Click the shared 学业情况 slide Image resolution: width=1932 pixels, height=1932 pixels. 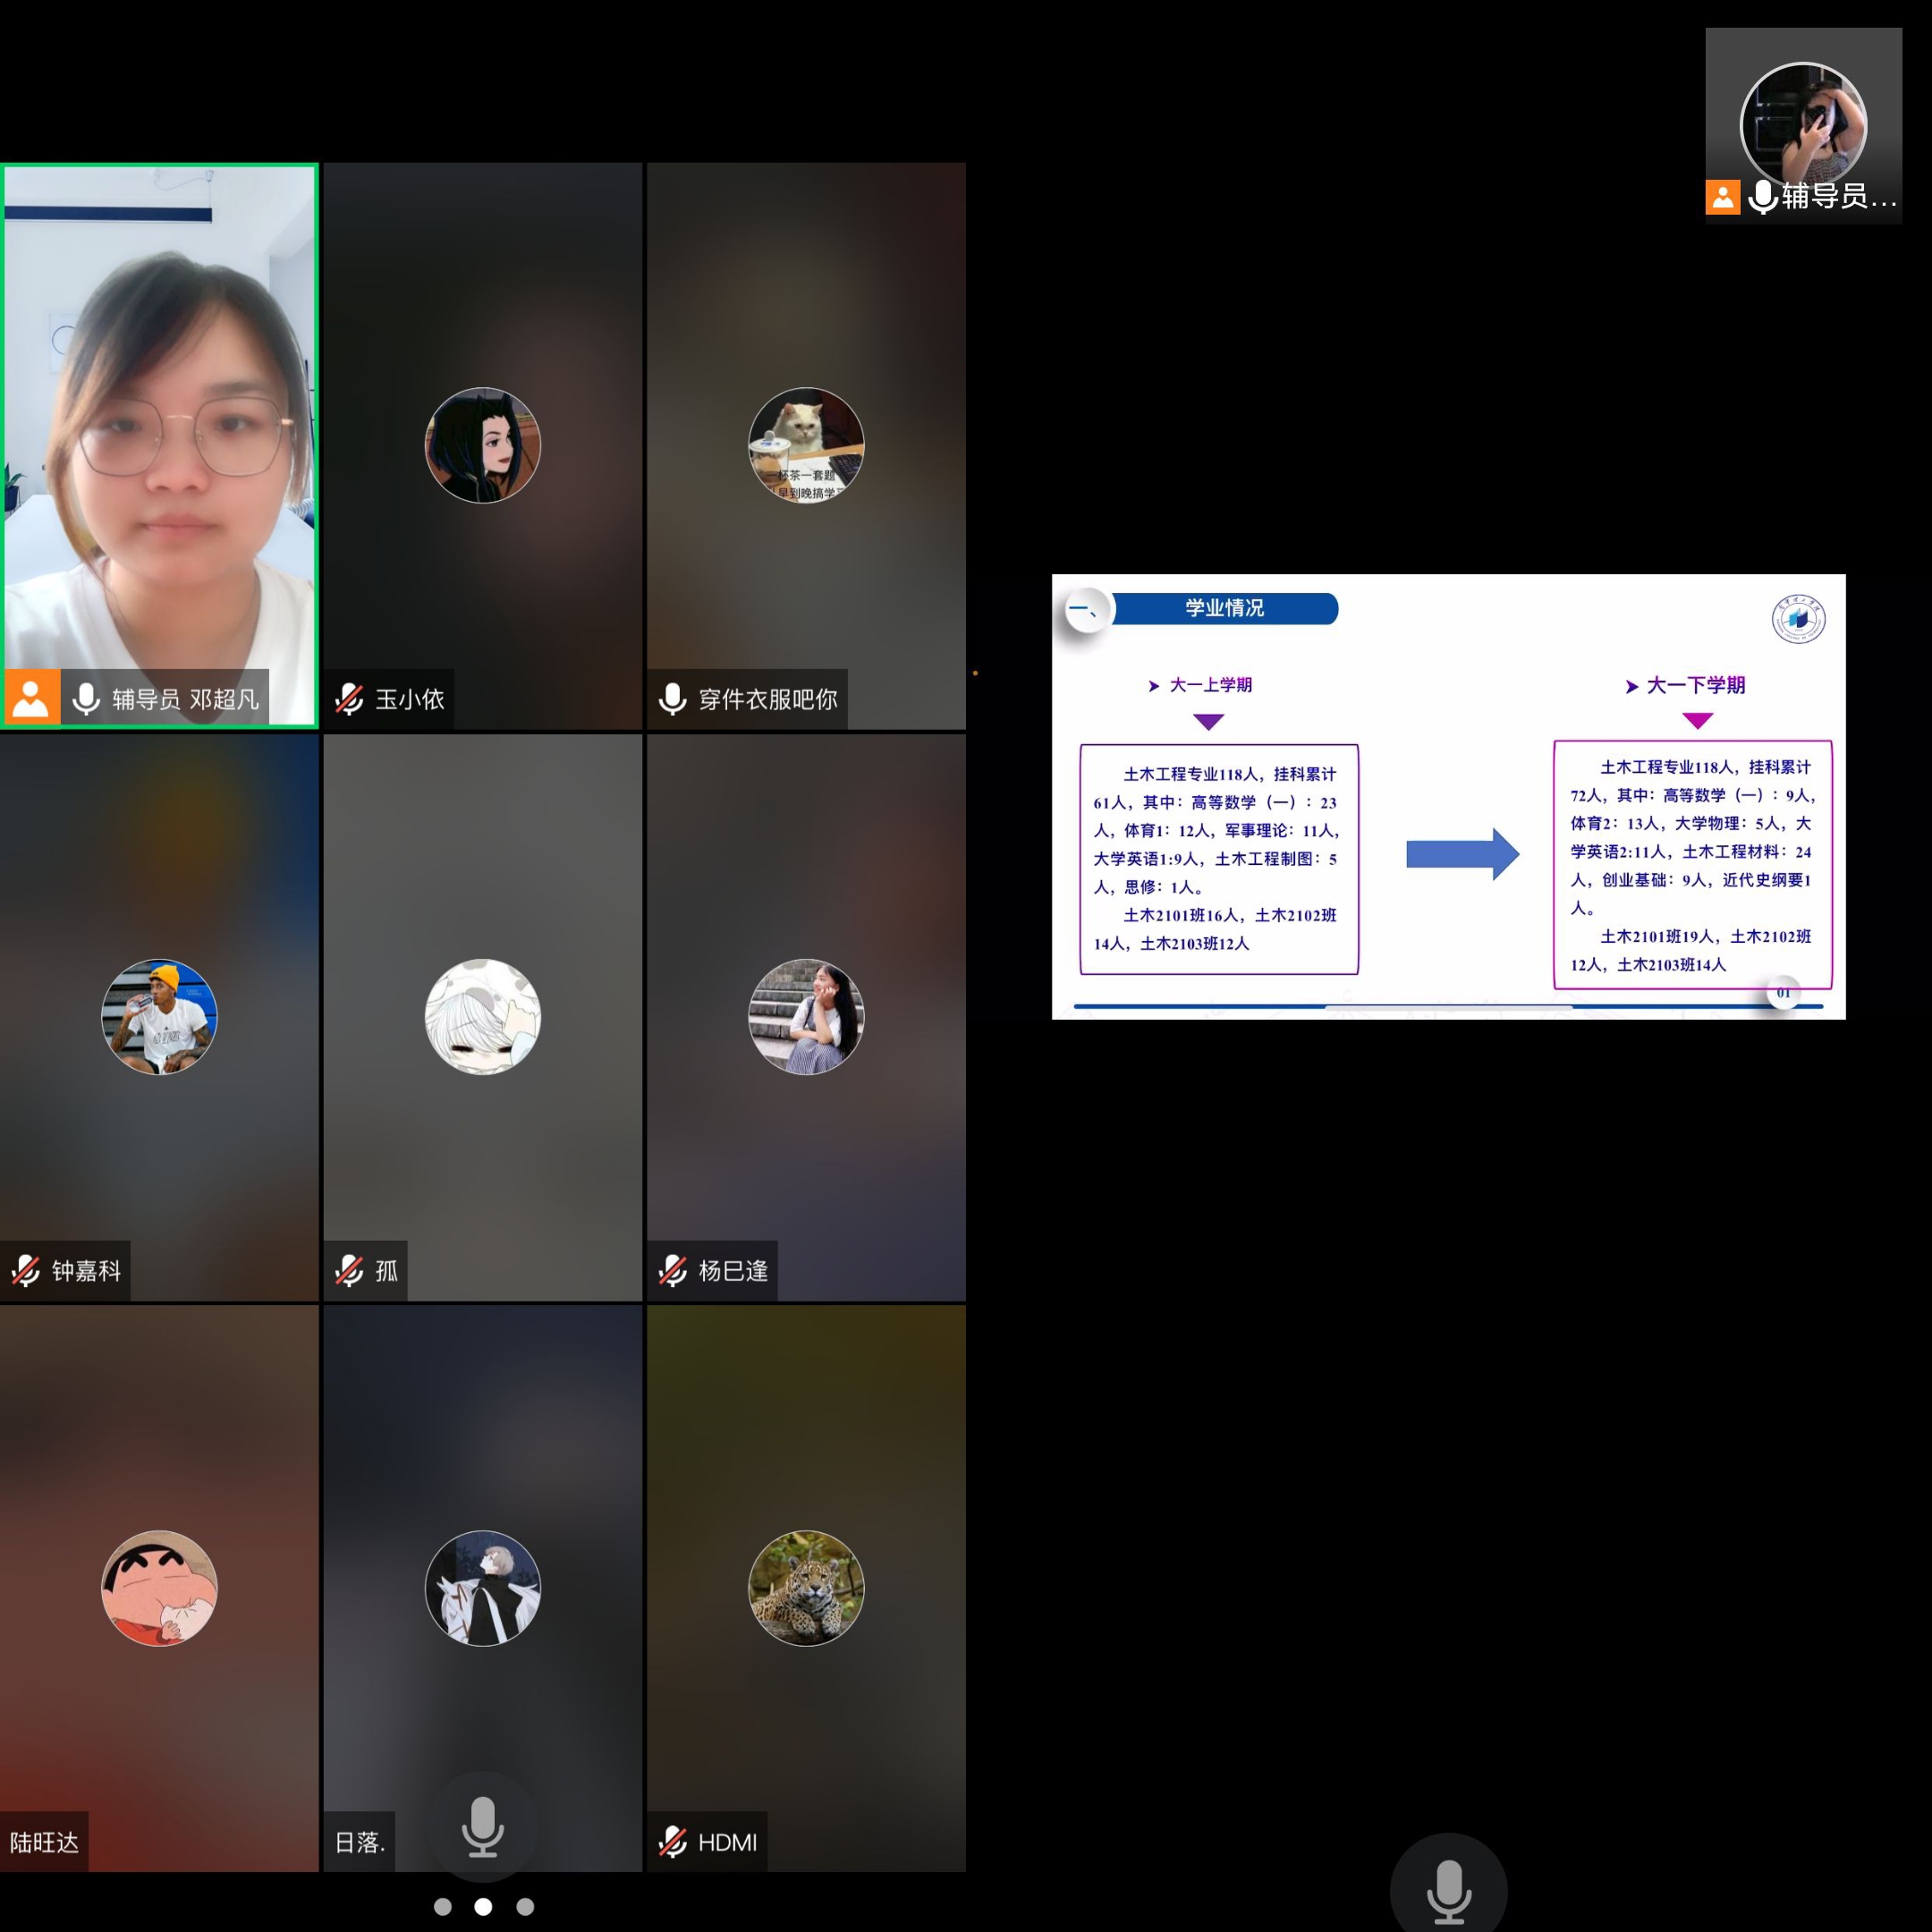1448,797
